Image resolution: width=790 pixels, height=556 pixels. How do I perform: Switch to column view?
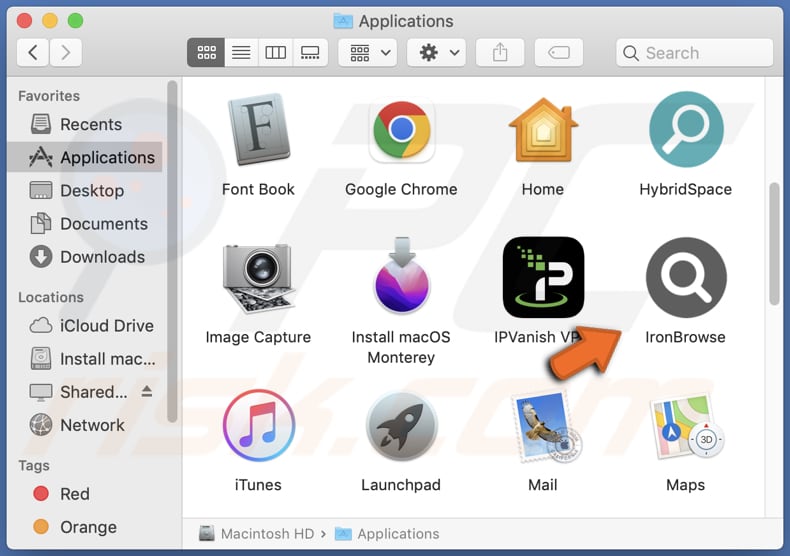tap(276, 52)
